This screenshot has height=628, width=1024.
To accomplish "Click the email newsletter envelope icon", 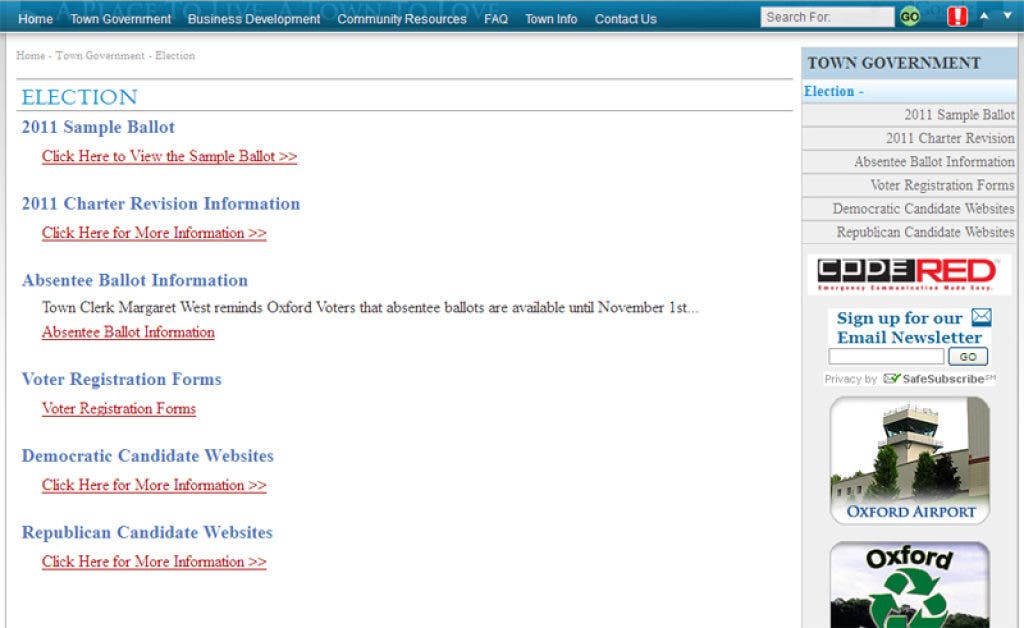I will click(981, 317).
